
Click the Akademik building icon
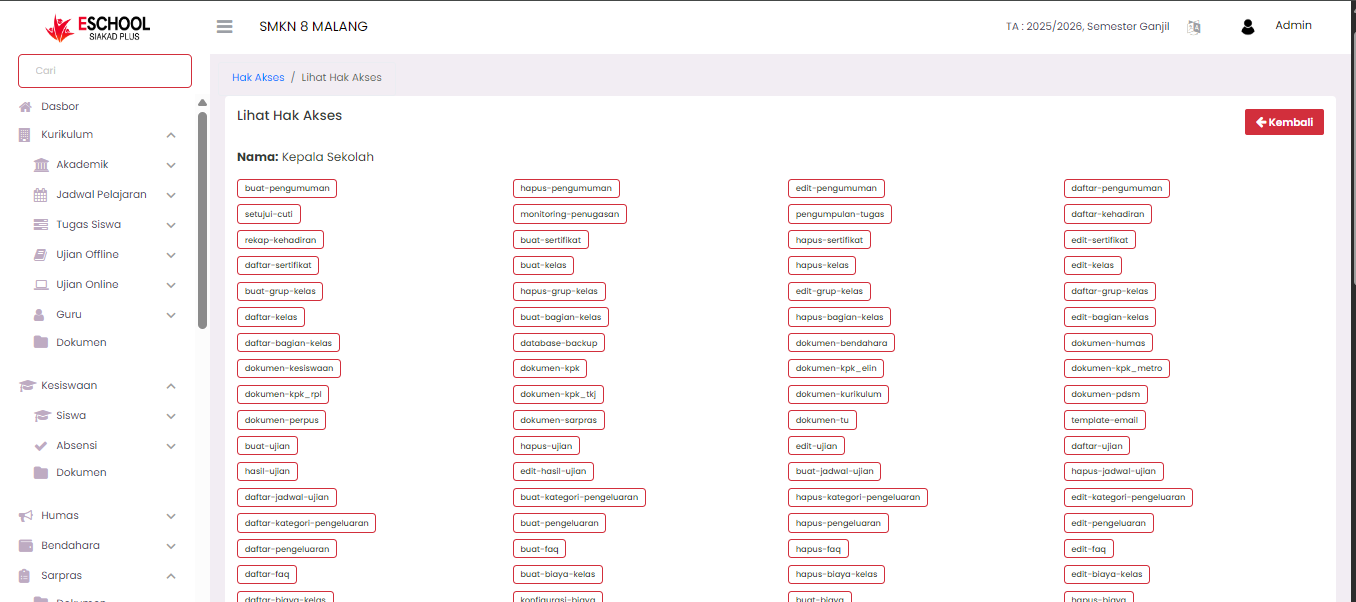tap(41, 165)
